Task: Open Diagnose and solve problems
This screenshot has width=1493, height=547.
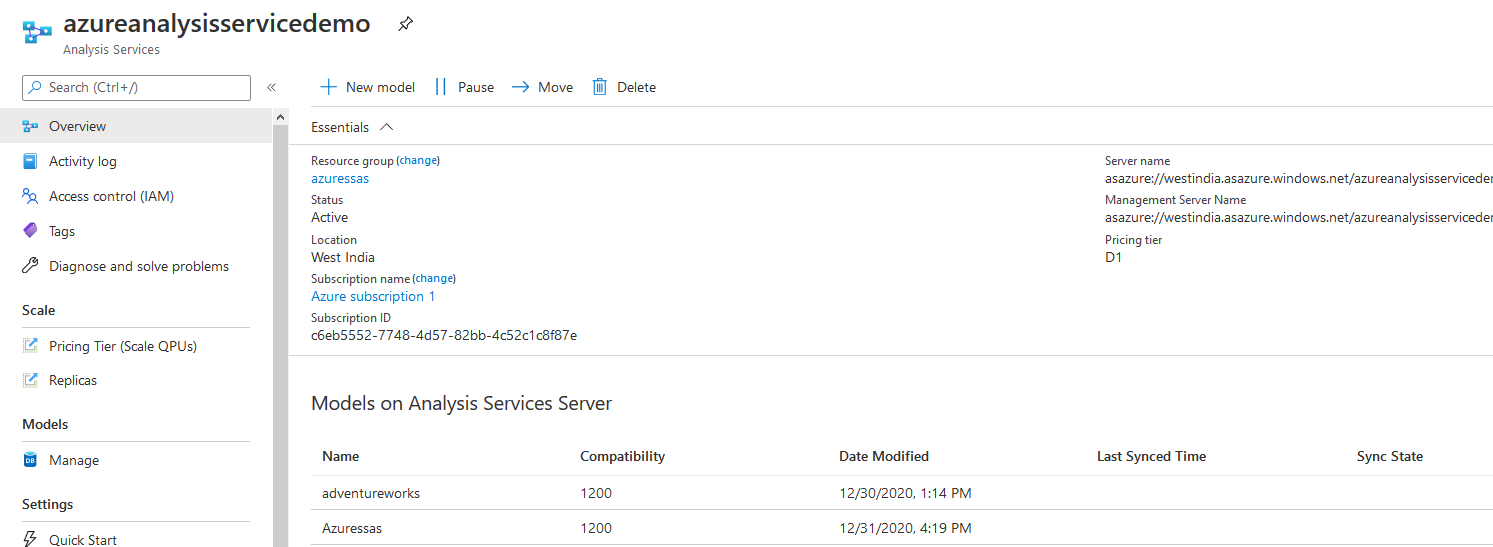Action: tap(138, 266)
